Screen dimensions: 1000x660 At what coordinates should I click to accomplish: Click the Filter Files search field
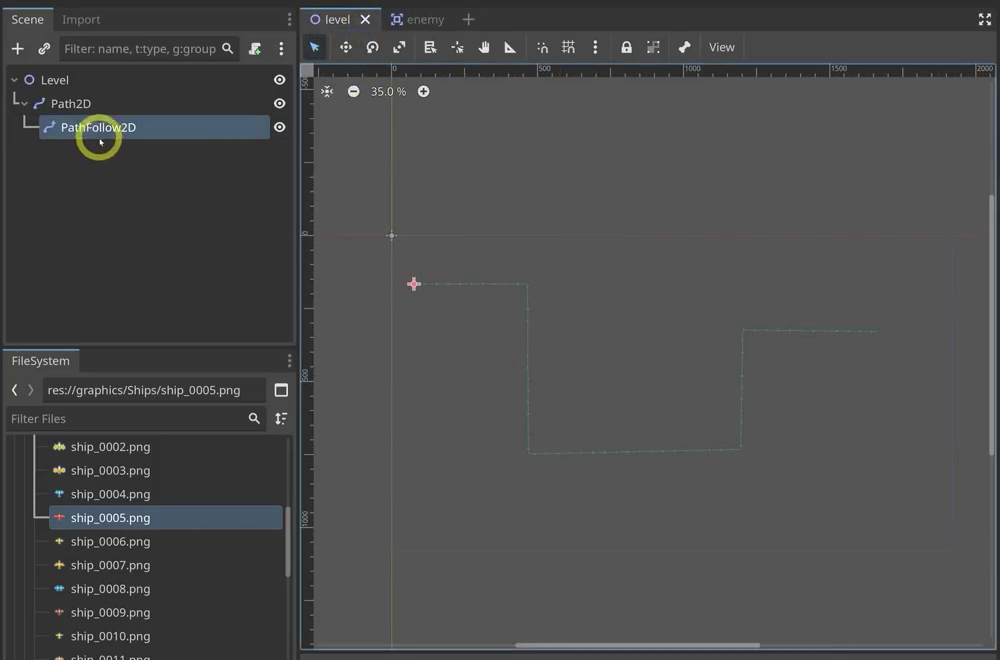135,419
